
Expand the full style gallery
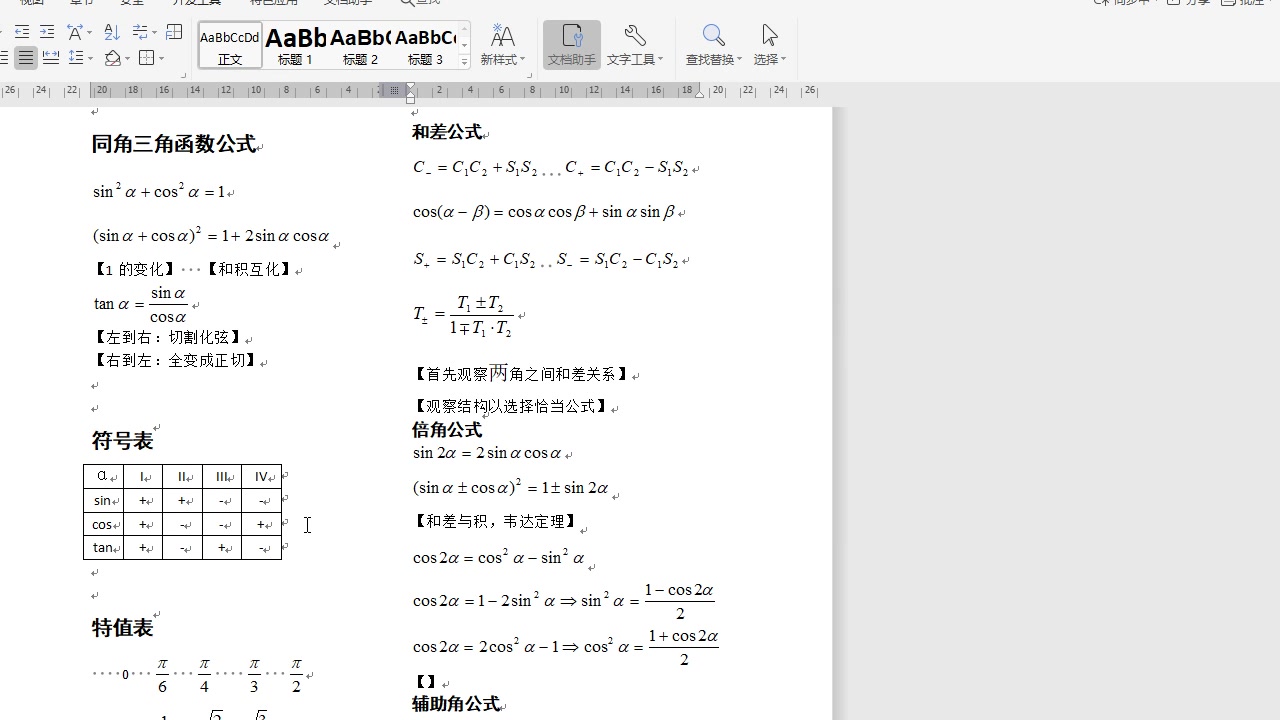464,62
